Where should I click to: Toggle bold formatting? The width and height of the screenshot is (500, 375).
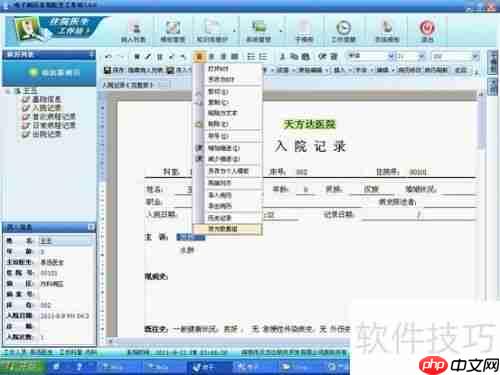pos(137,57)
